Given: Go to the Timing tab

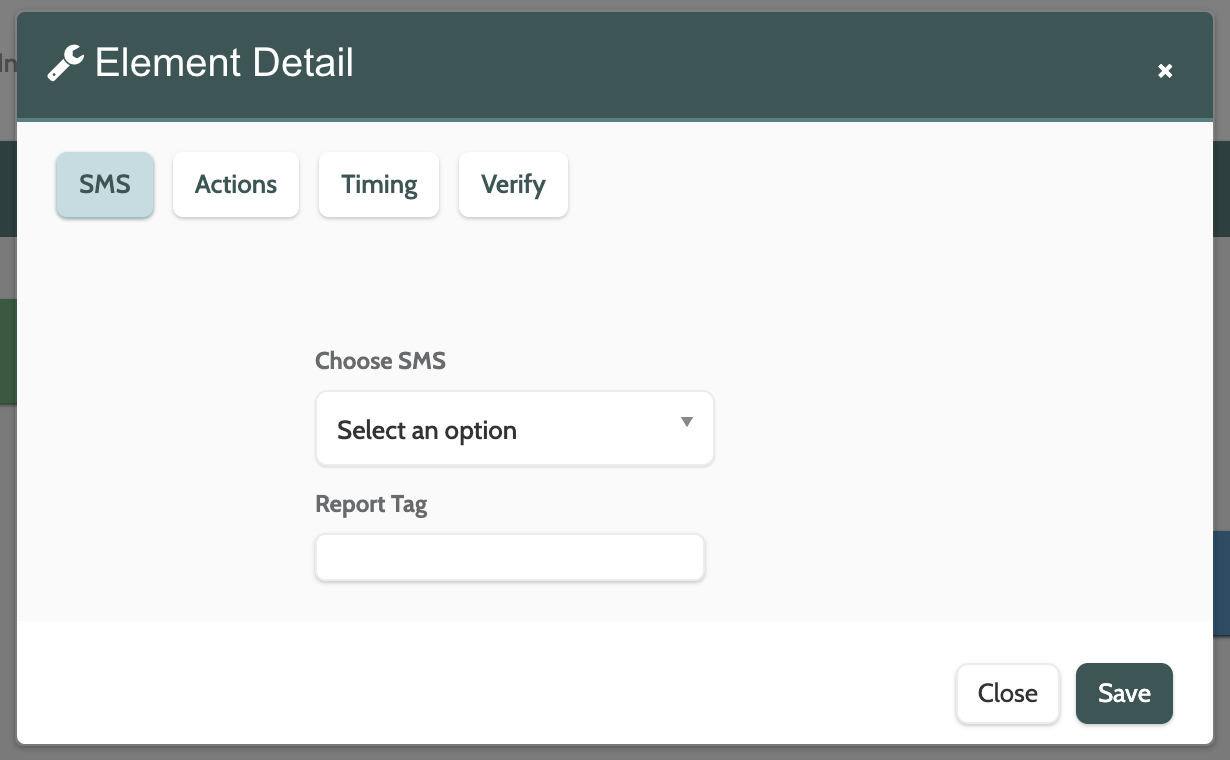Looking at the screenshot, I should click(x=379, y=185).
